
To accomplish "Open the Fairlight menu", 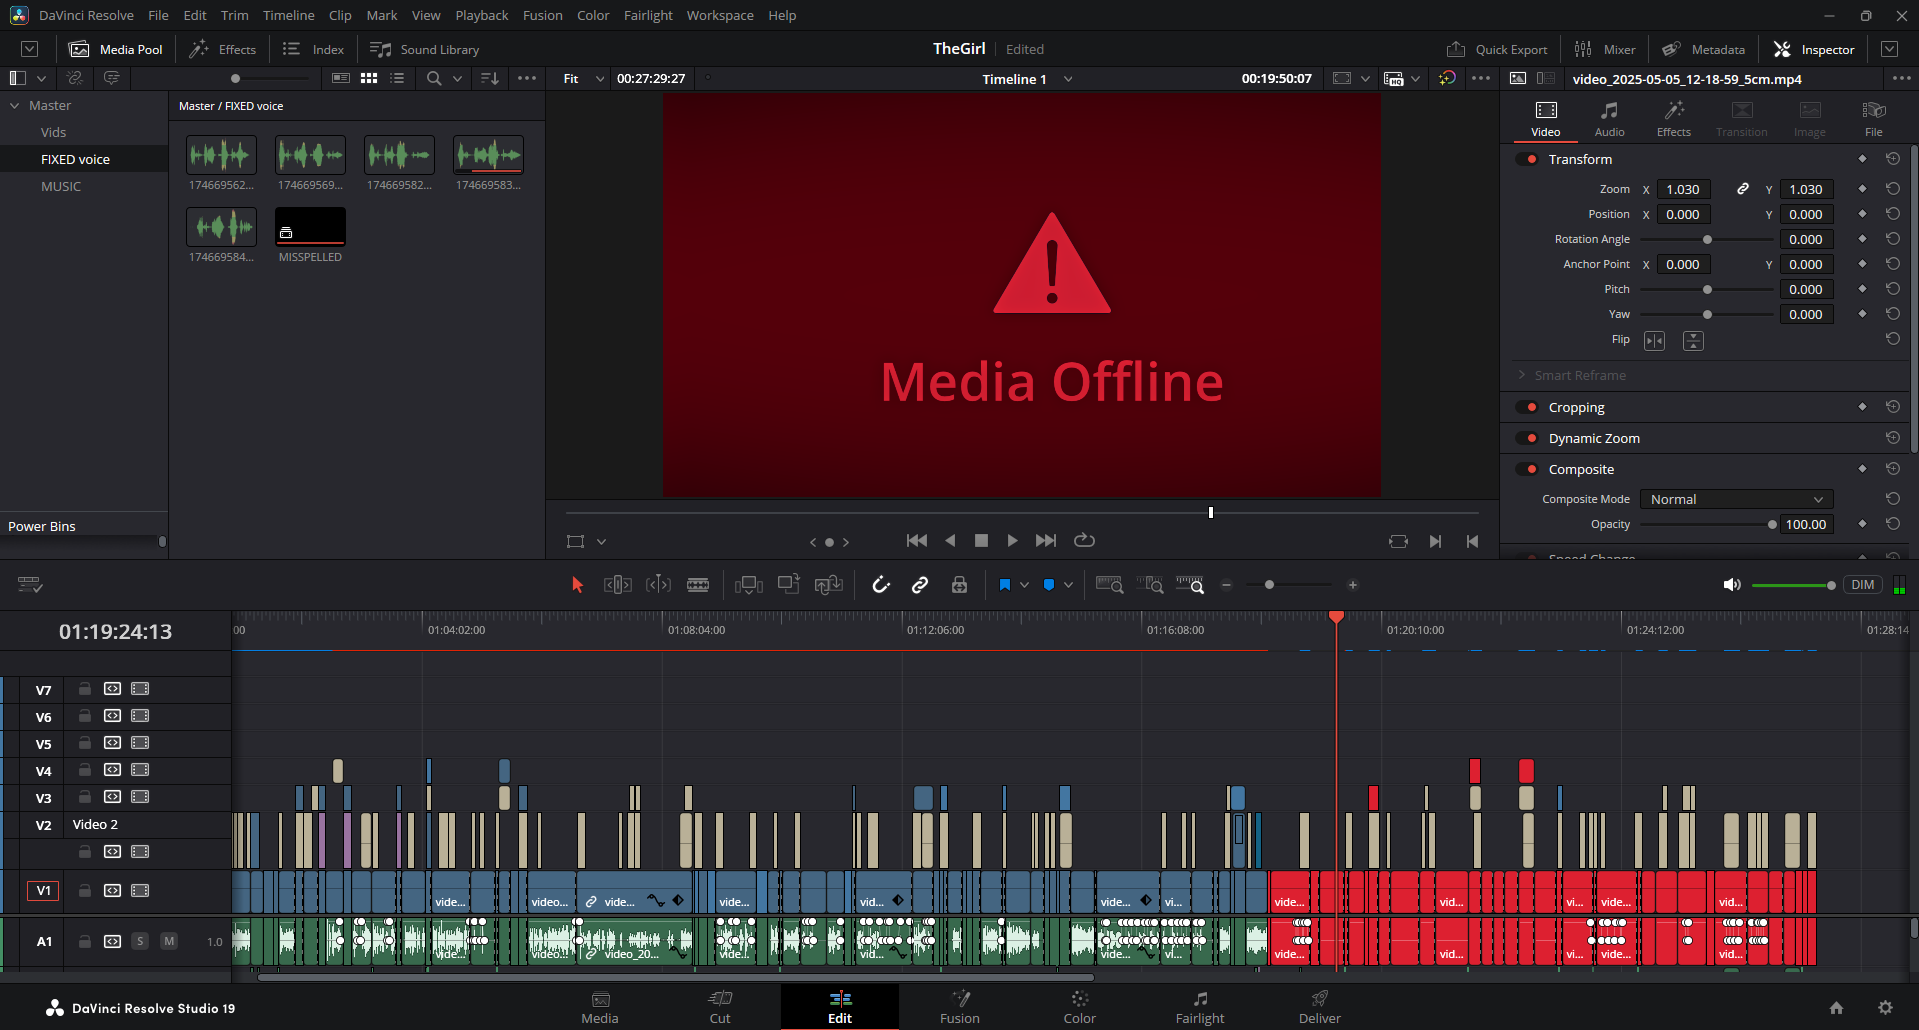I will click(x=648, y=15).
